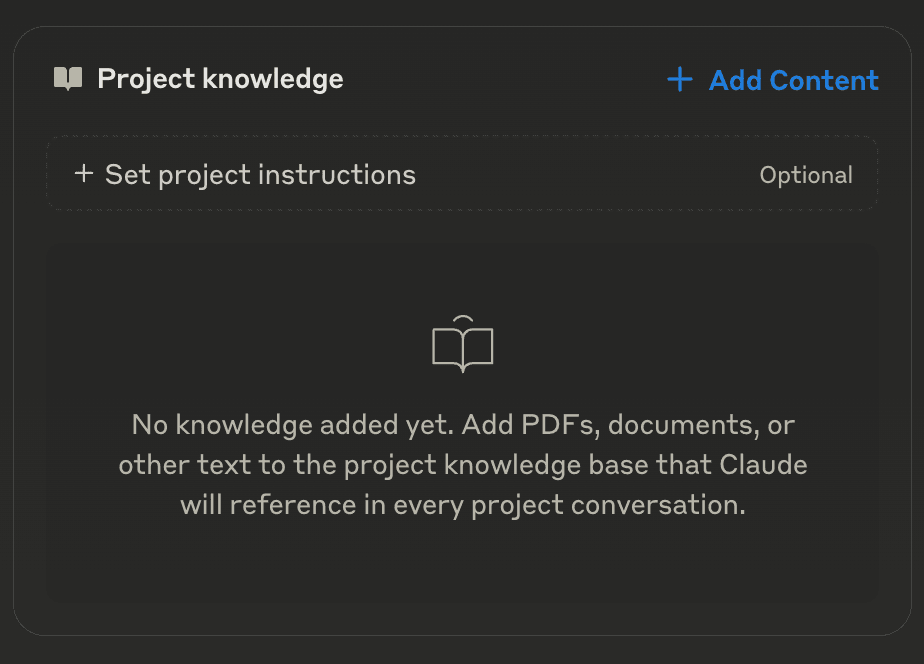The height and width of the screenshot is (664, 924).
Task: Select the Set project instructions row
Action: tap(461, 174)
